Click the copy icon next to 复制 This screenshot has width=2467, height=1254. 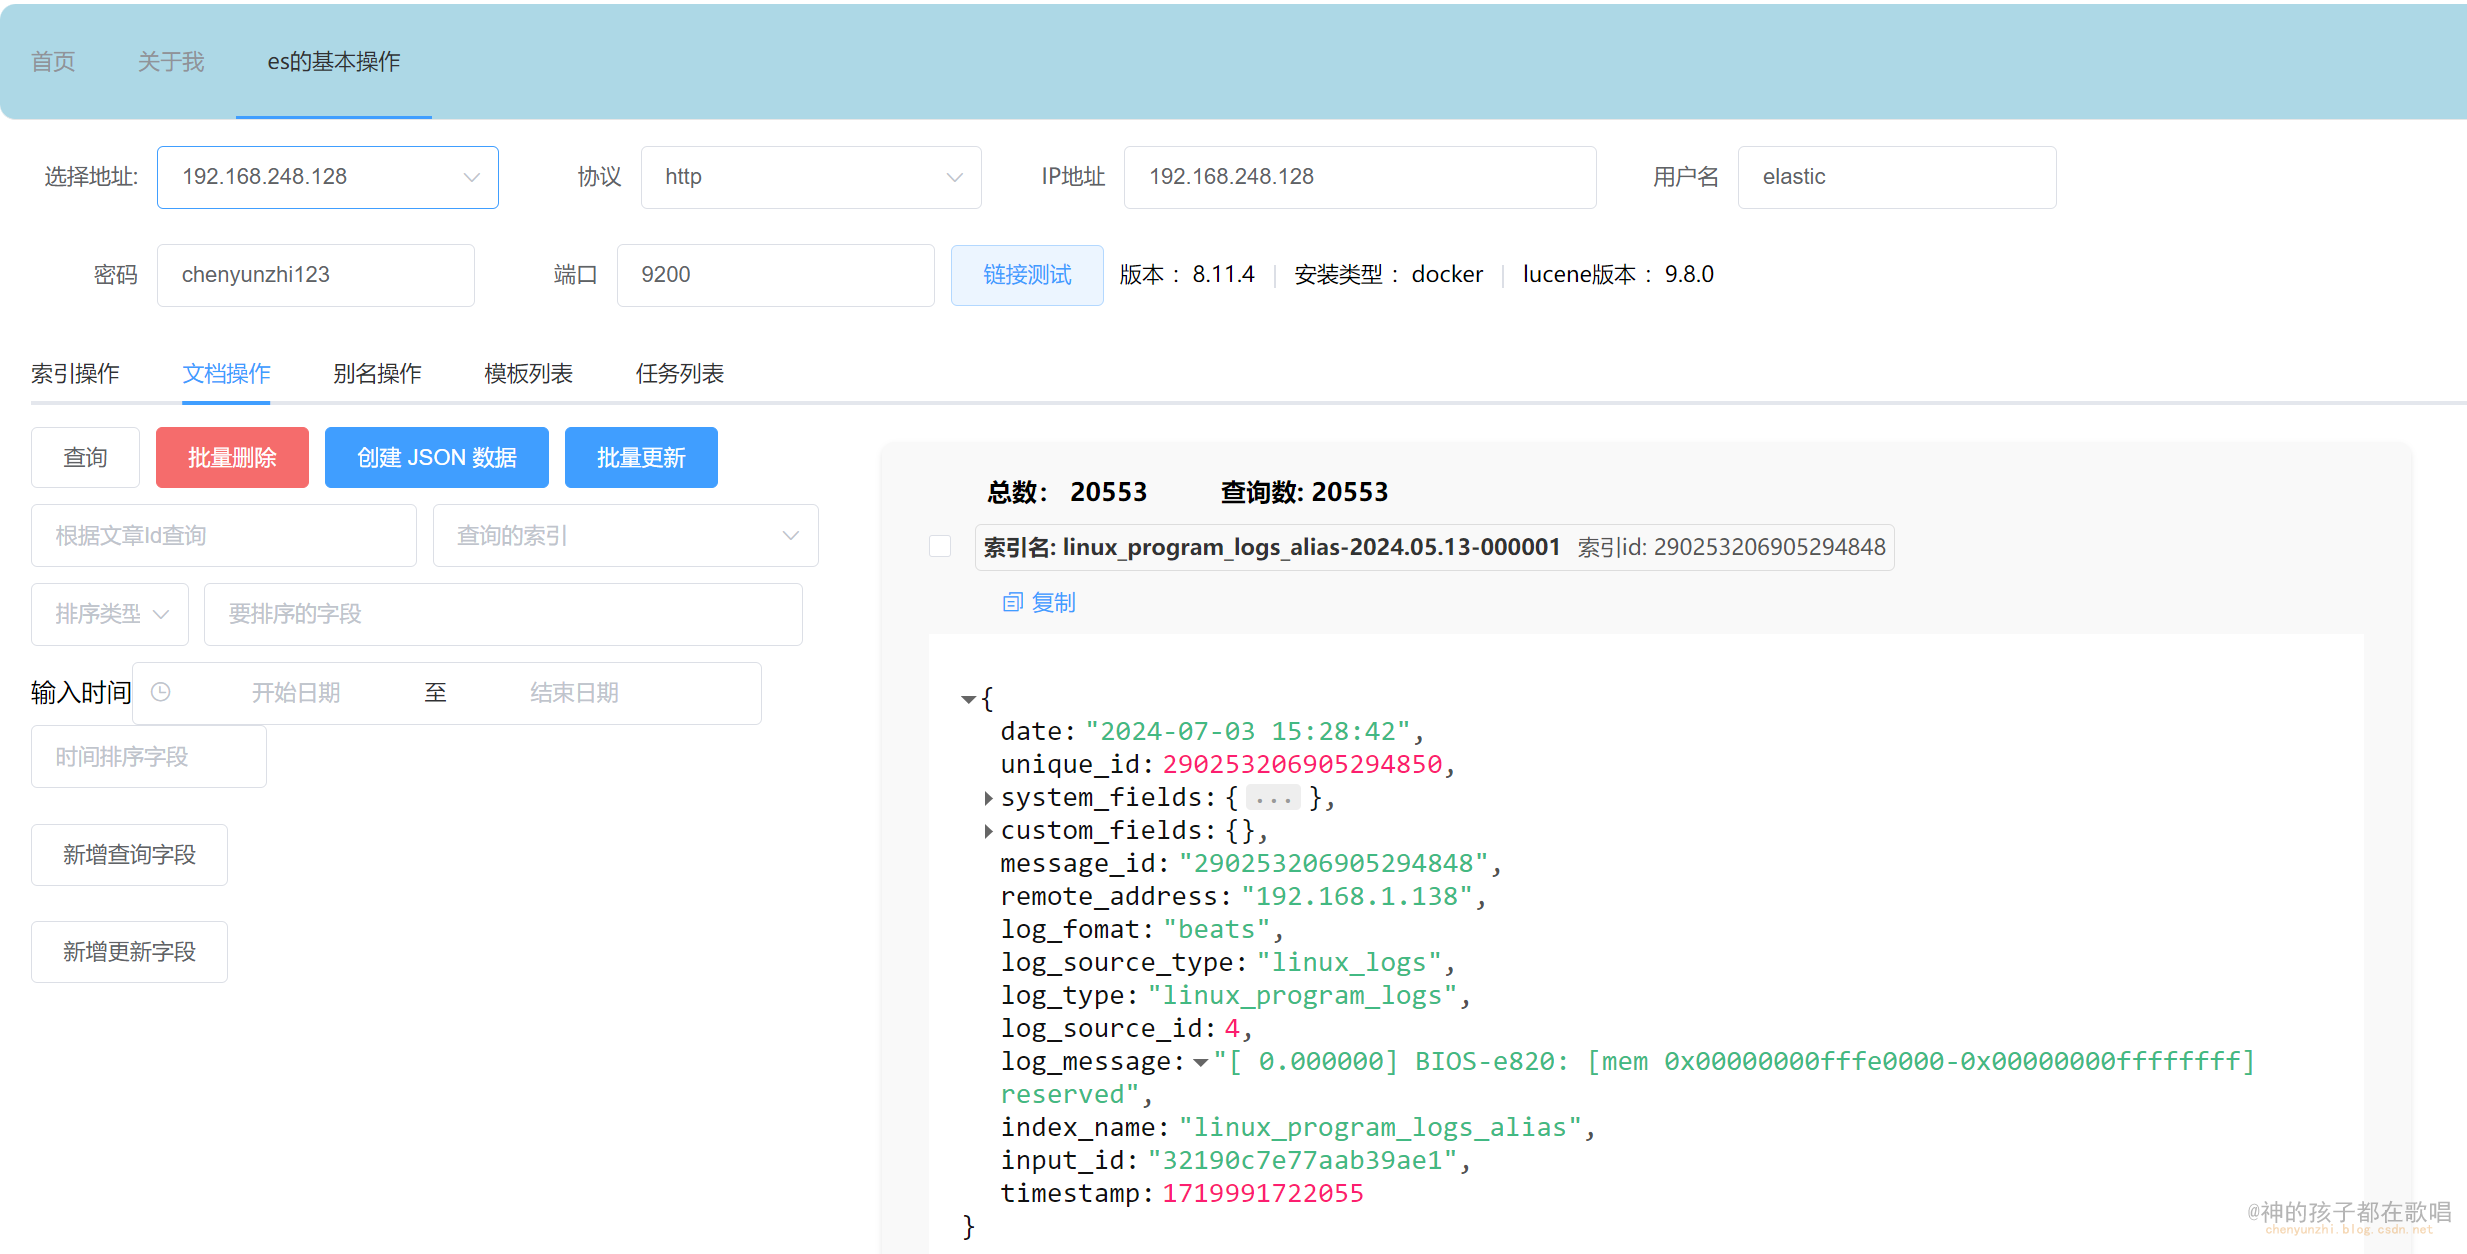[1012, 602]
